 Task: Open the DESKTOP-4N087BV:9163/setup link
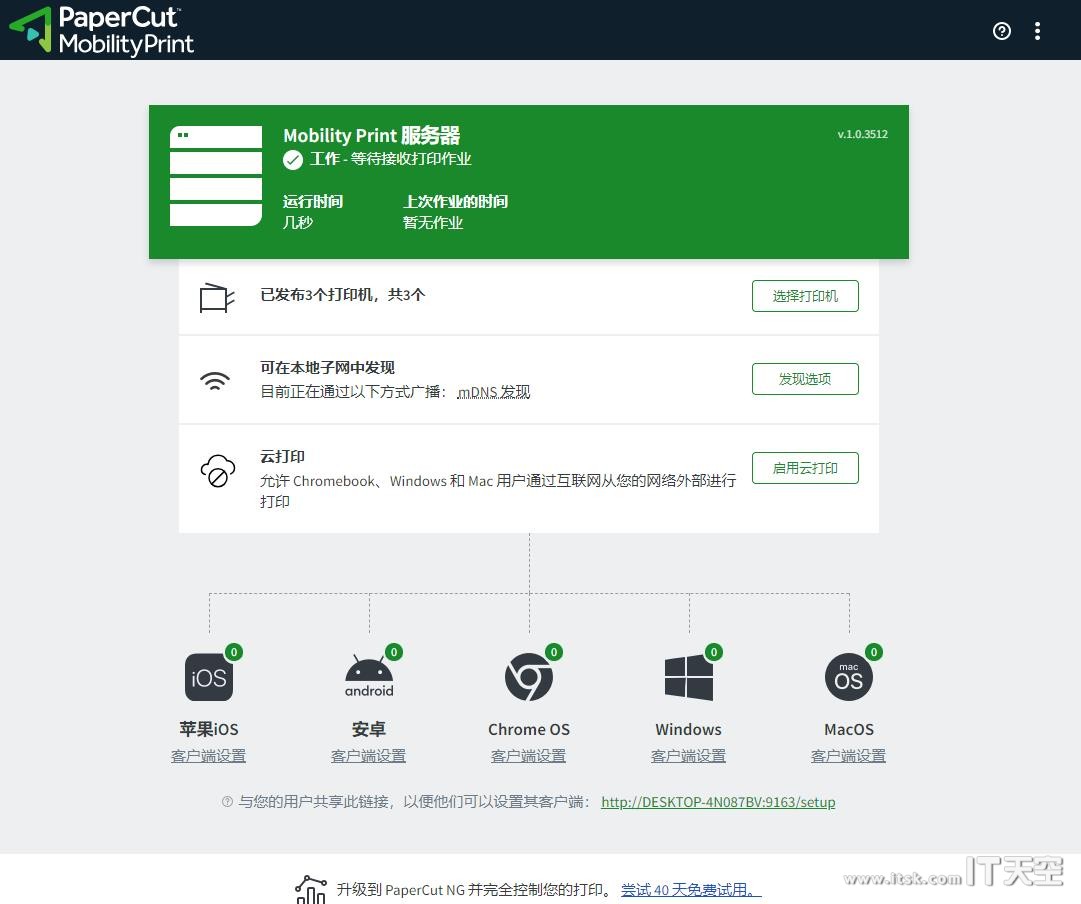pos(718,802)
